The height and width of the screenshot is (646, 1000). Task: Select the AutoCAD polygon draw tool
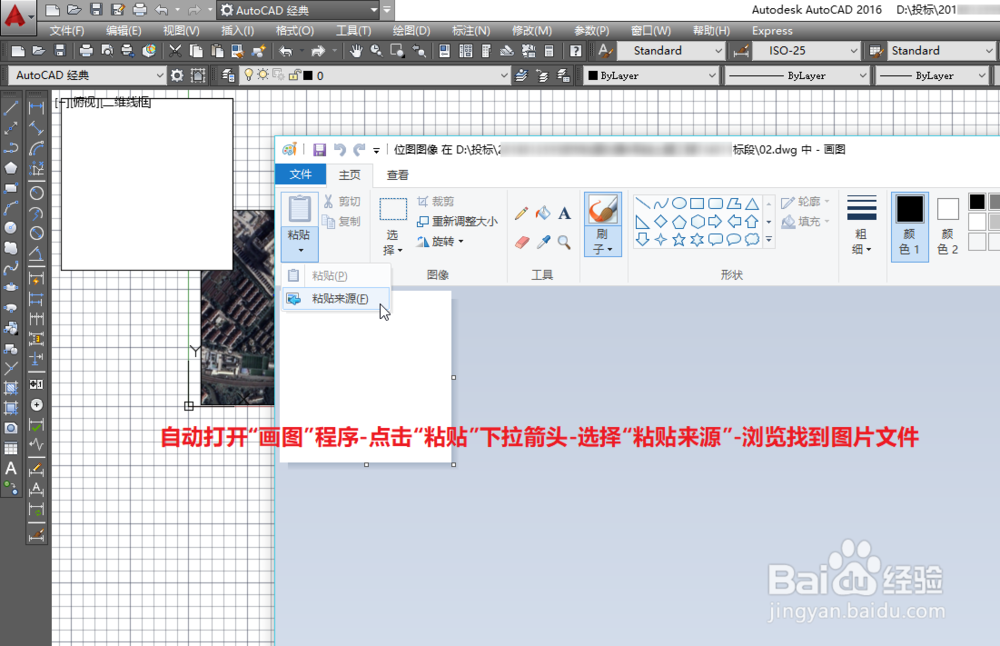pos(11,168)
